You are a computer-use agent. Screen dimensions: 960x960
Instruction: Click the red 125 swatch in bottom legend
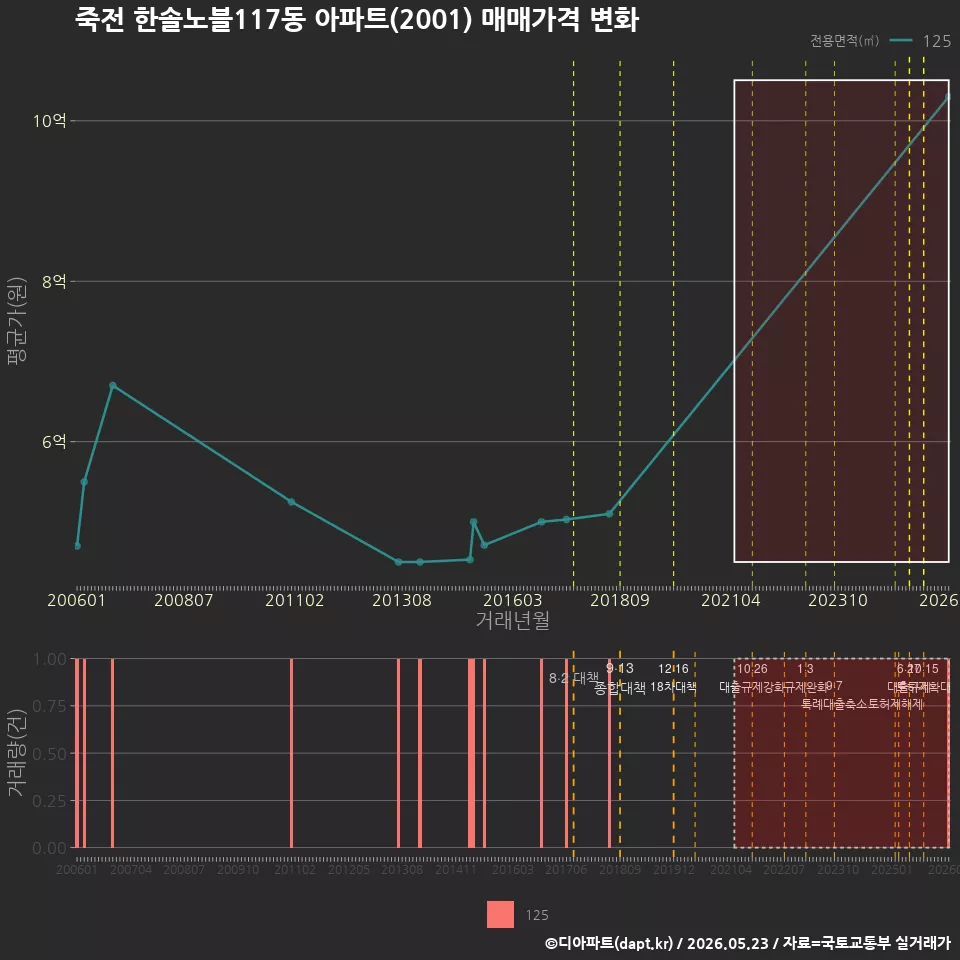click(x=500, y=915)
